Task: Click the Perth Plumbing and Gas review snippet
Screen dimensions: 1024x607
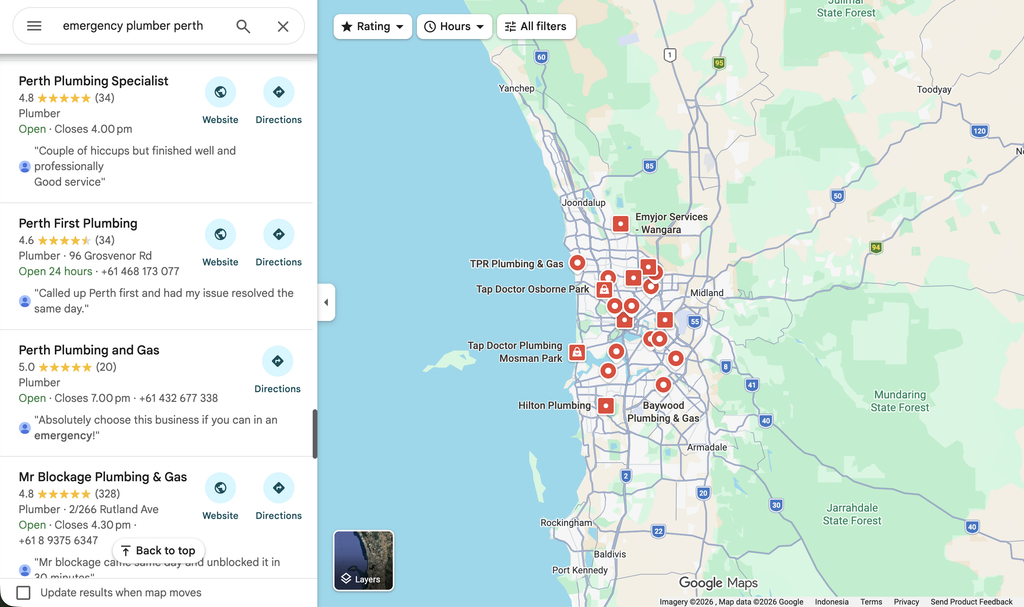Action: [155, 427]
